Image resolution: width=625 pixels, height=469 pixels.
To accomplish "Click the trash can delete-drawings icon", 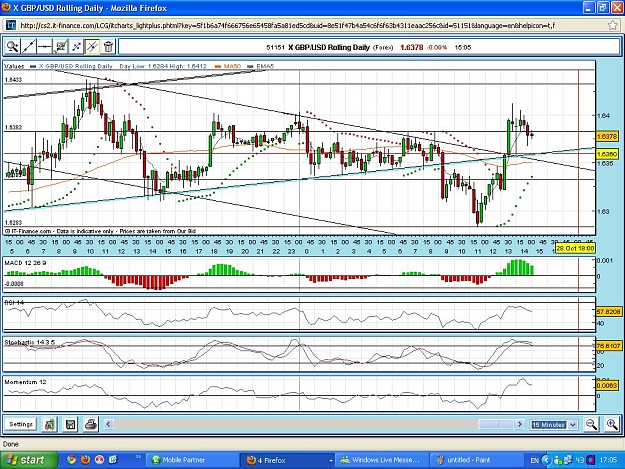I will 108,47.
